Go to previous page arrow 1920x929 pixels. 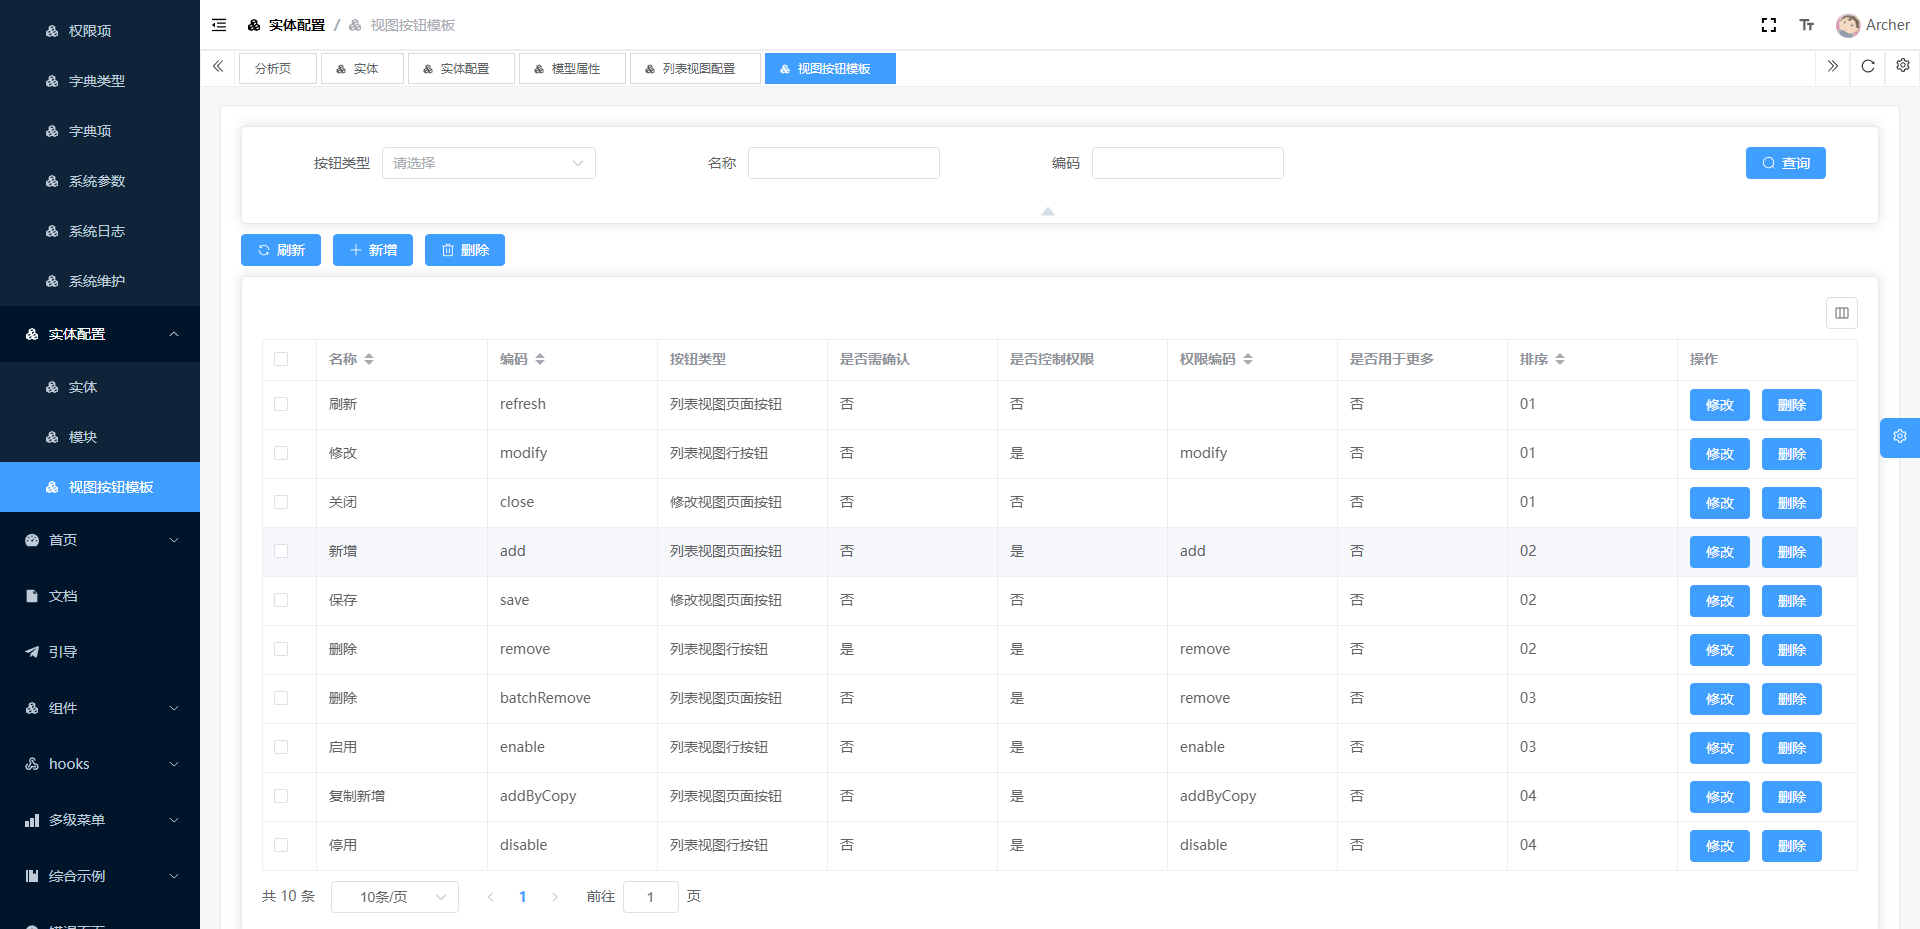click(x=490, y=897)
